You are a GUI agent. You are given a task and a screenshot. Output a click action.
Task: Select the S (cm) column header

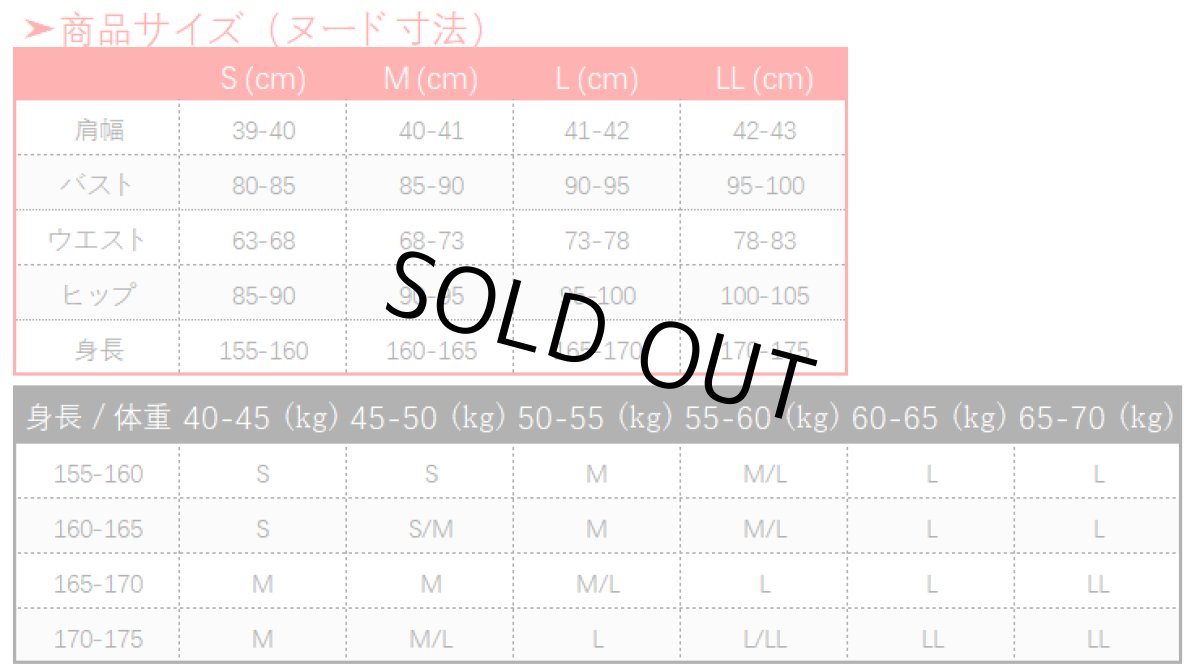coord(263,79)
